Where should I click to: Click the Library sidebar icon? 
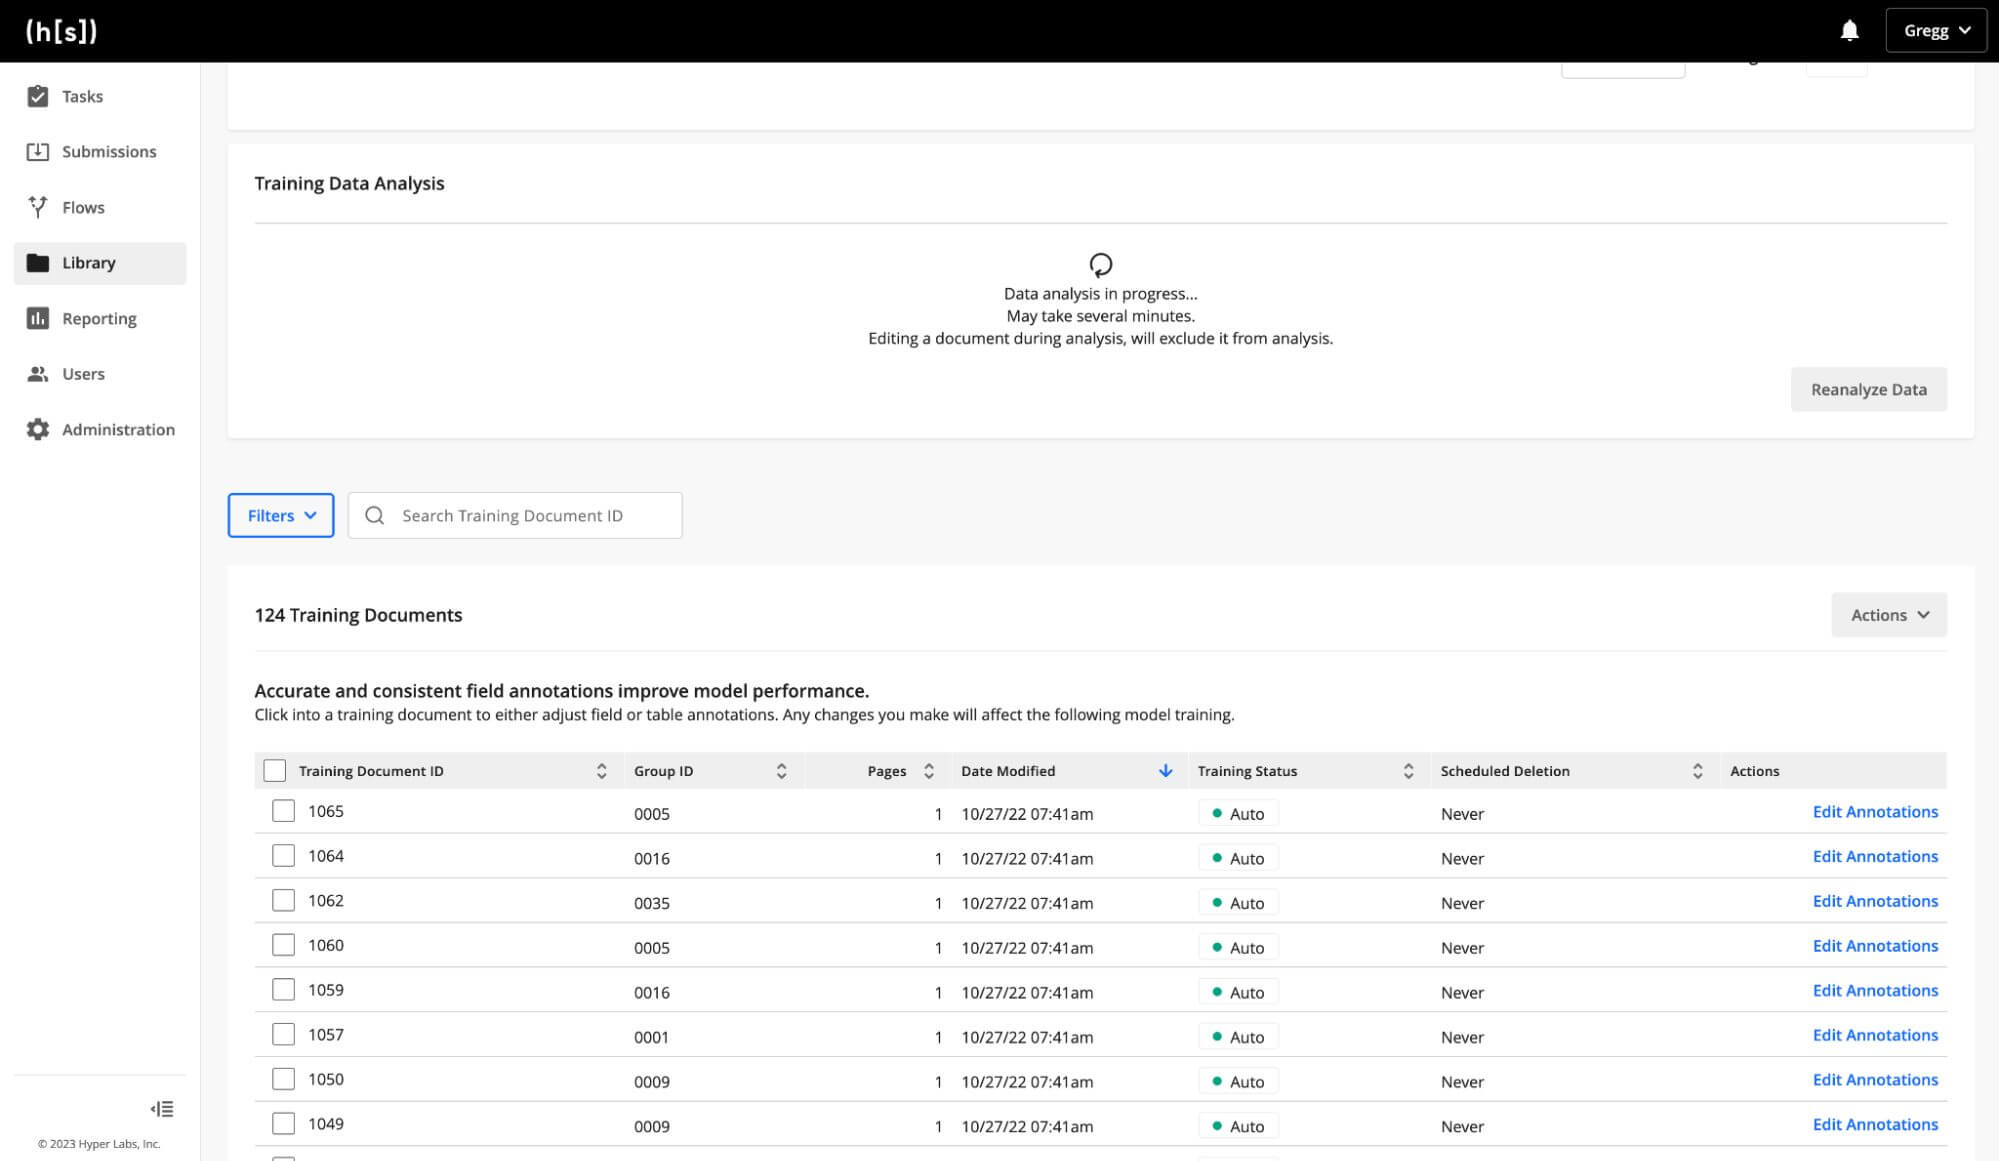pos(37,263)
